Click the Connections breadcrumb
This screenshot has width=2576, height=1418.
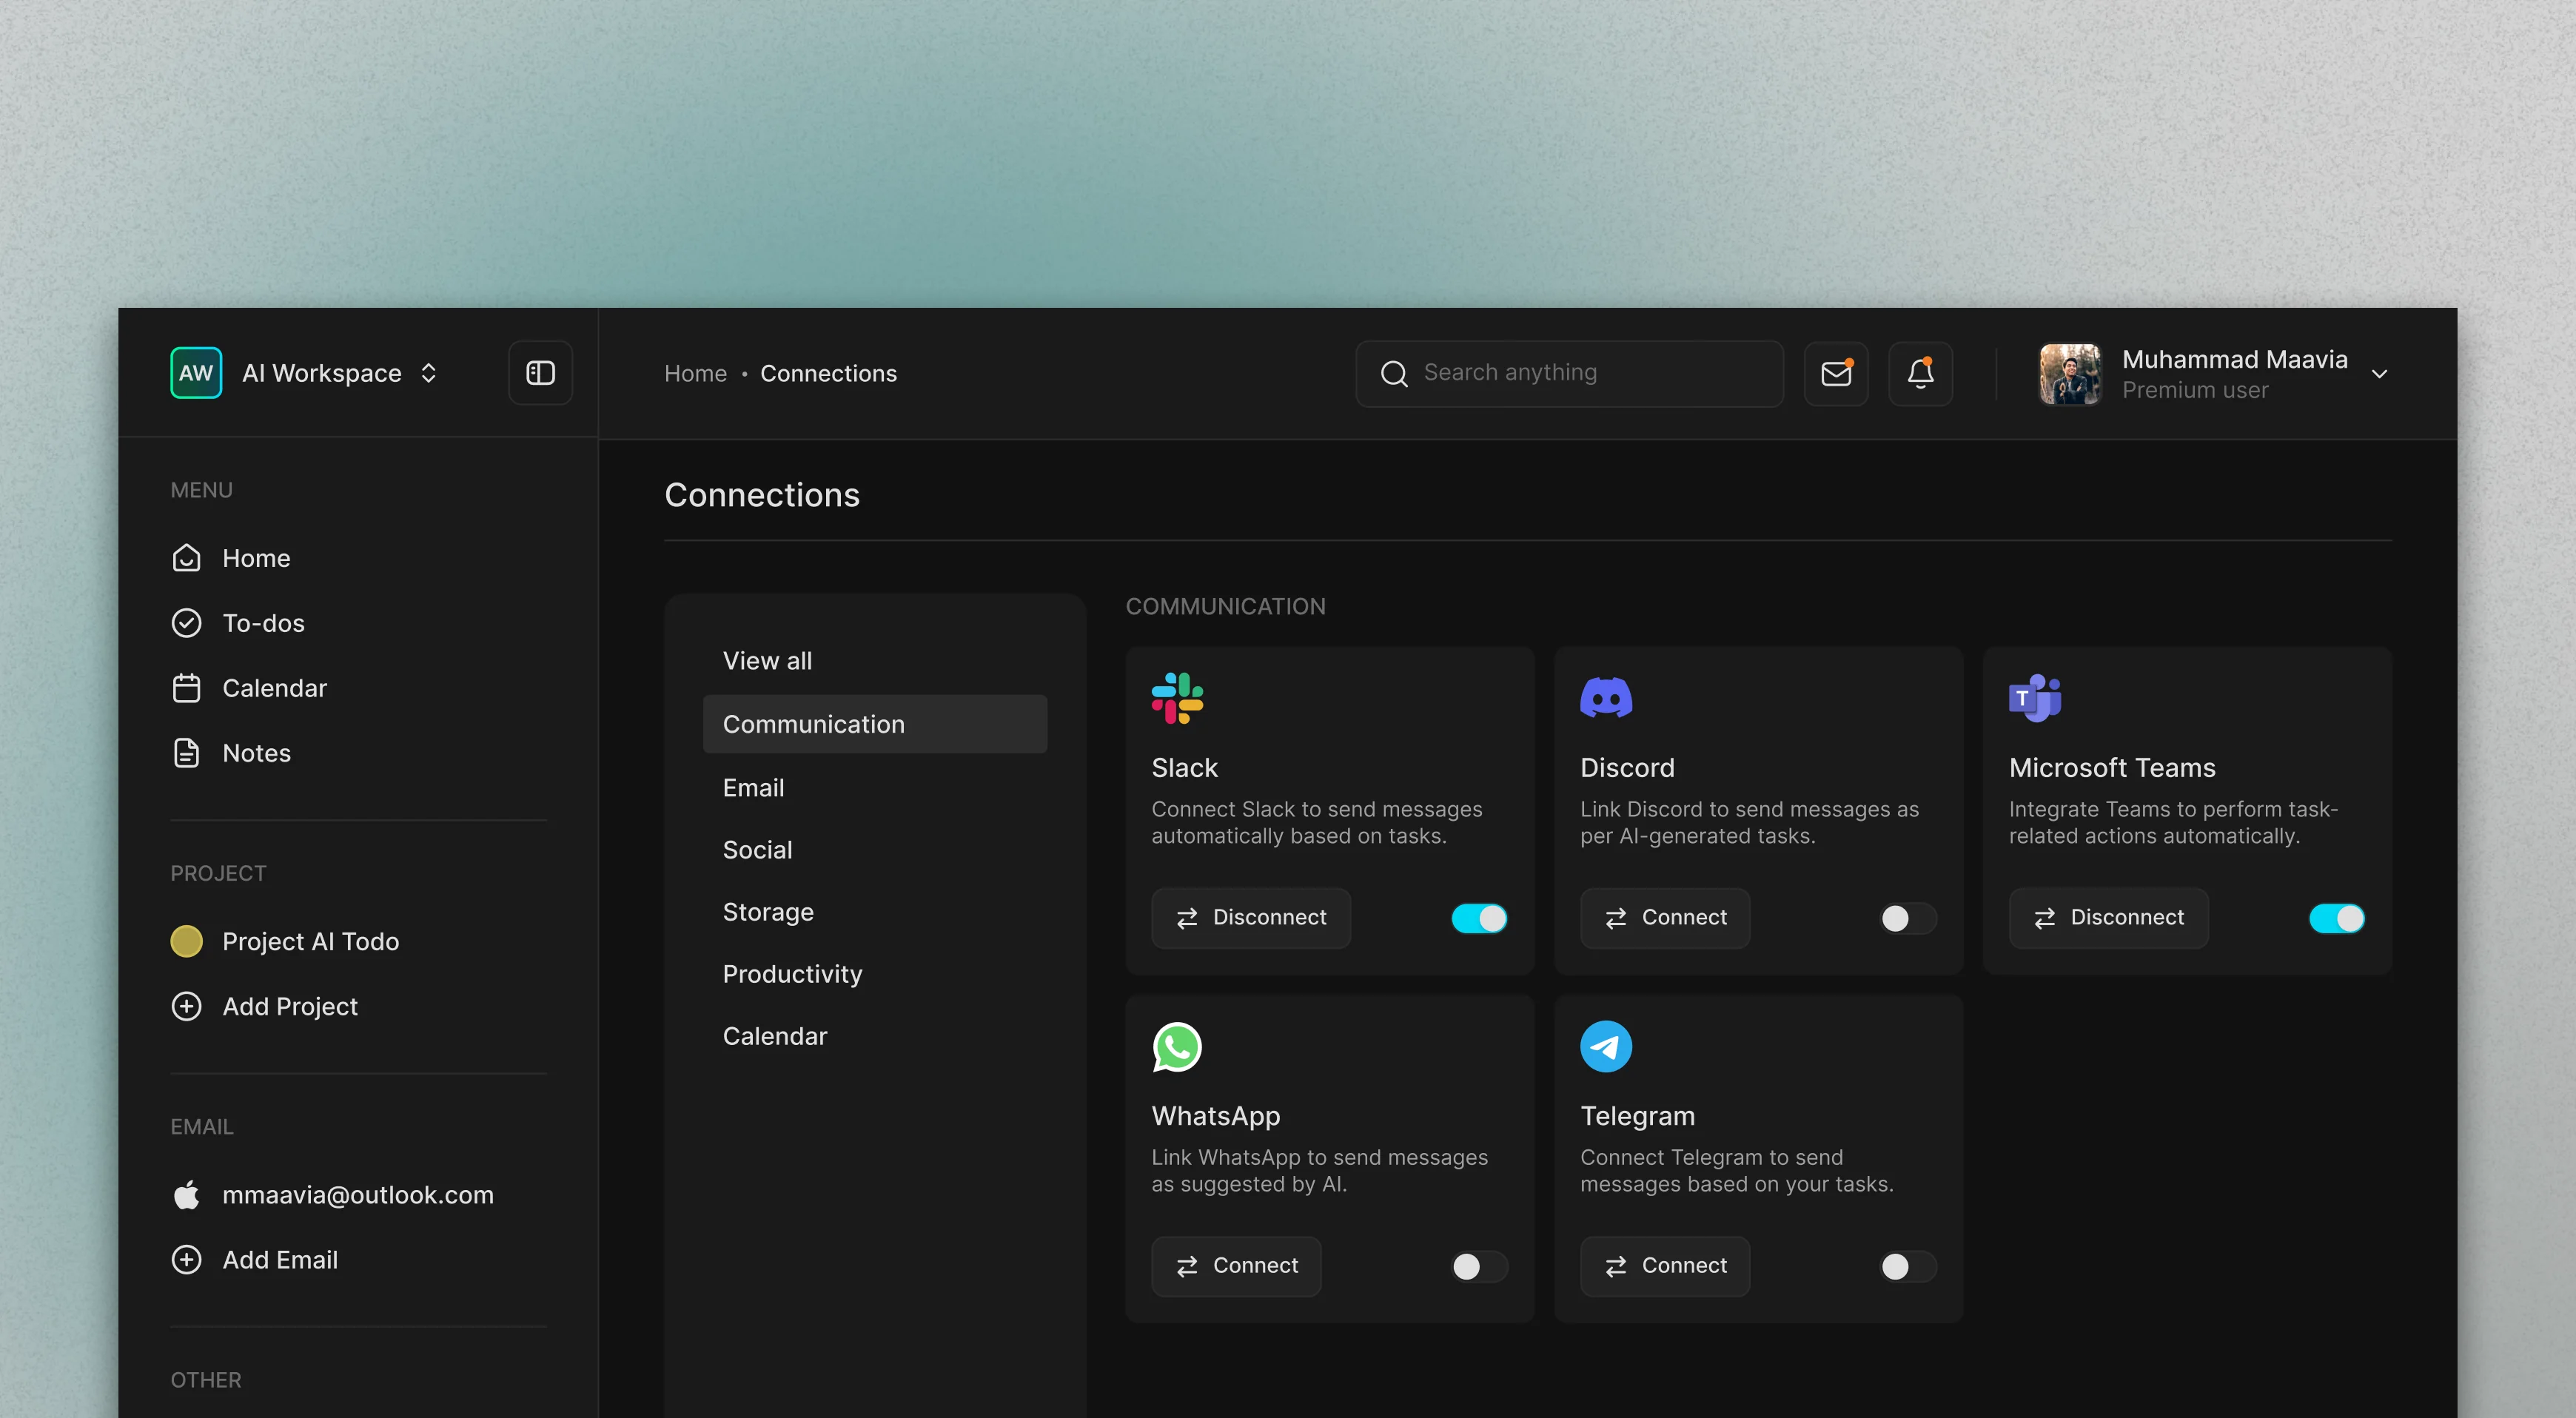(828, 374)
